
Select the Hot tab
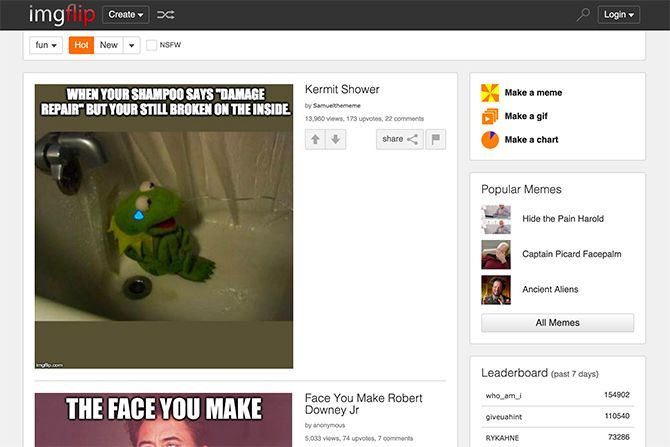81,45
